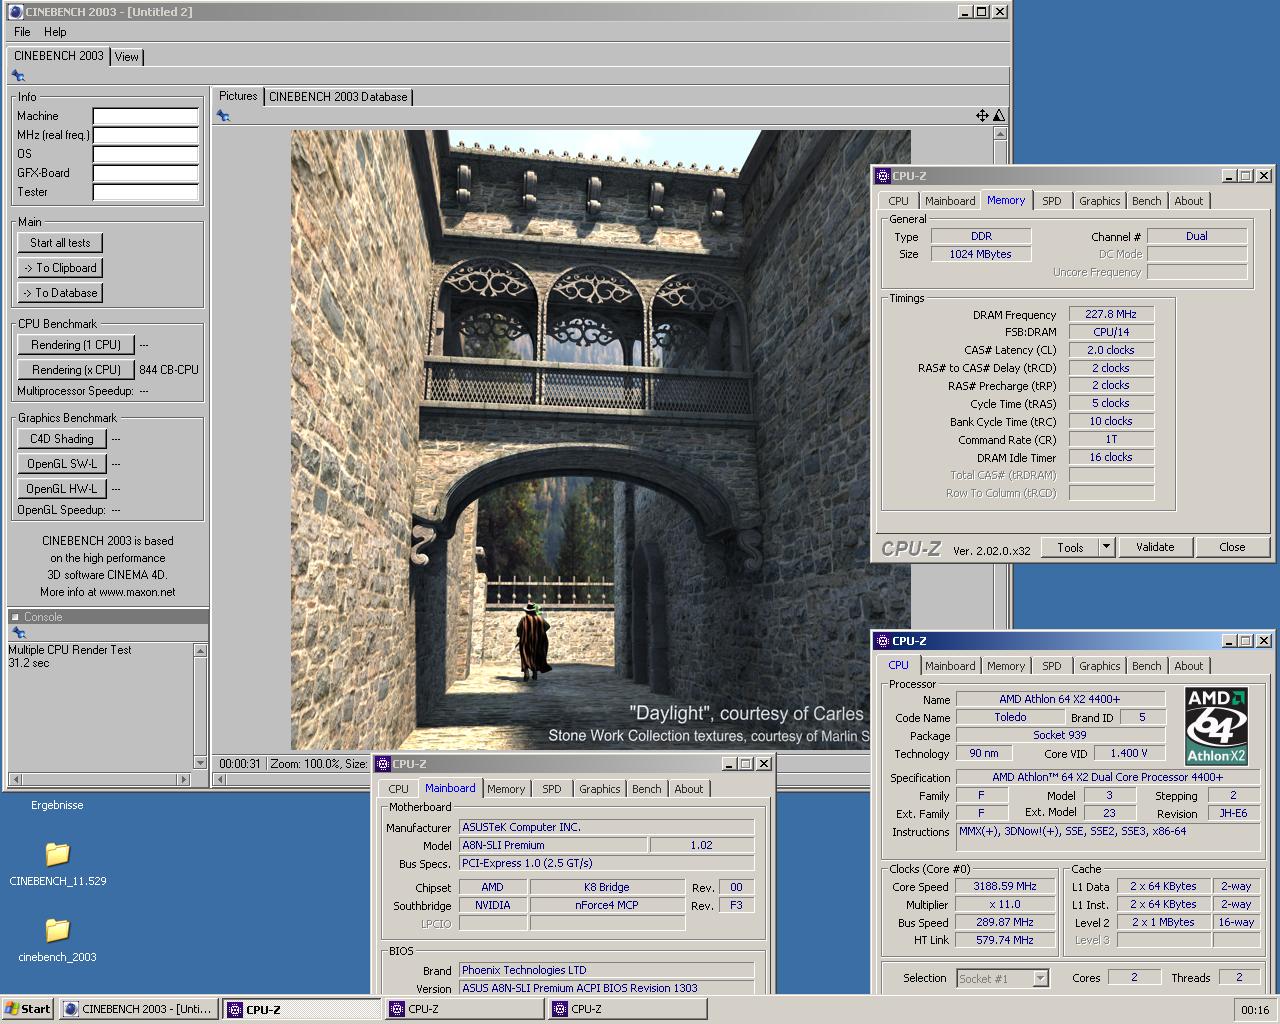Viewport: 1280px width, 1024px height.
Task: Select the CPU tab in CPU-Z Mainboard window
Action: click(x=399, y=789)
